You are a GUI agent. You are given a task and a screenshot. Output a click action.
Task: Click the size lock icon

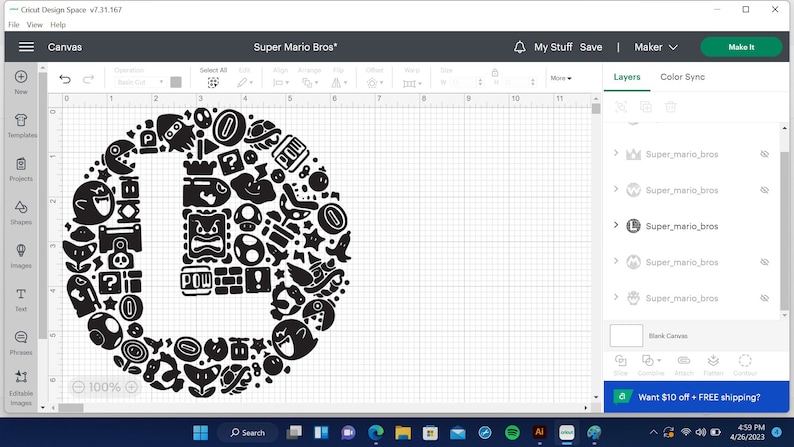[495, 72]
